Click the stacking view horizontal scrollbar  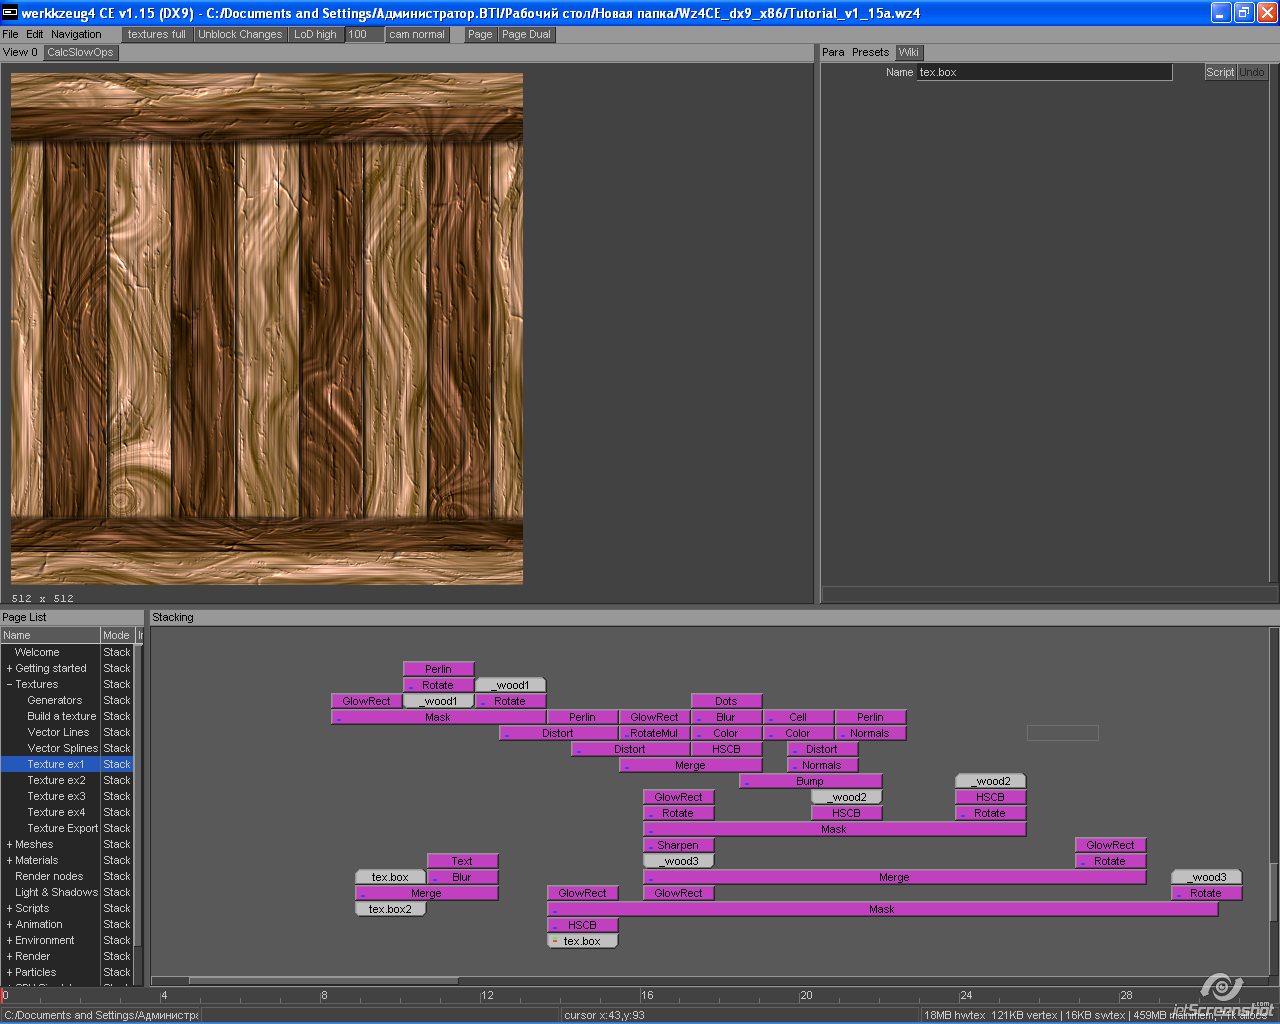[322, 980]
